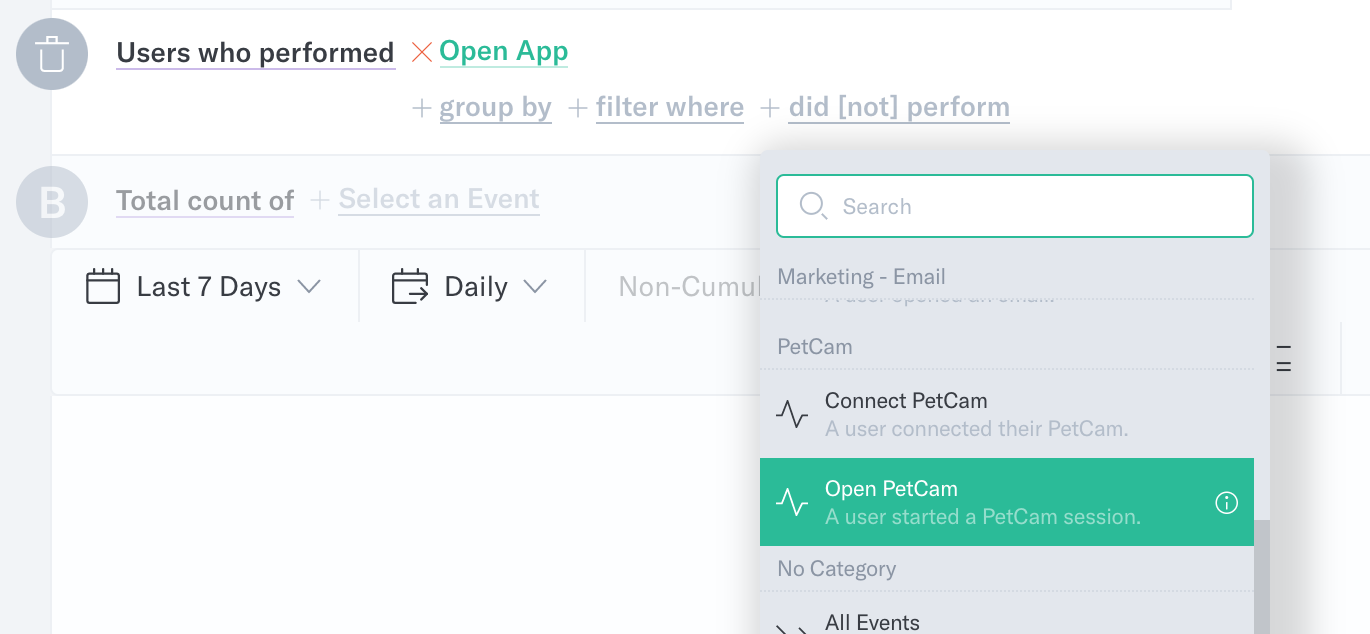This screenshot has height=634, width=1370.
Task: Click the pulse icon beside Connect PetCam
Action: pos(792,414)
